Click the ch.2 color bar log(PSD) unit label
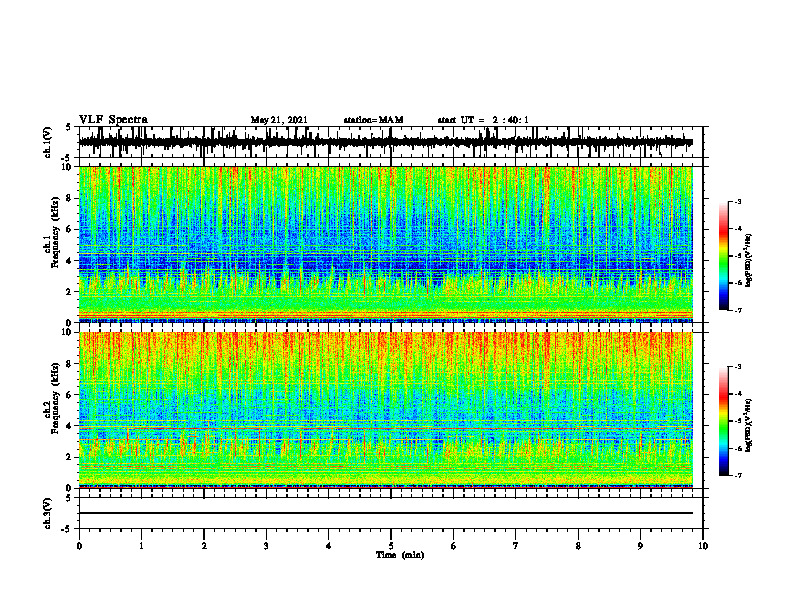The height and width of the screenshot is (612, 792). 749,425
